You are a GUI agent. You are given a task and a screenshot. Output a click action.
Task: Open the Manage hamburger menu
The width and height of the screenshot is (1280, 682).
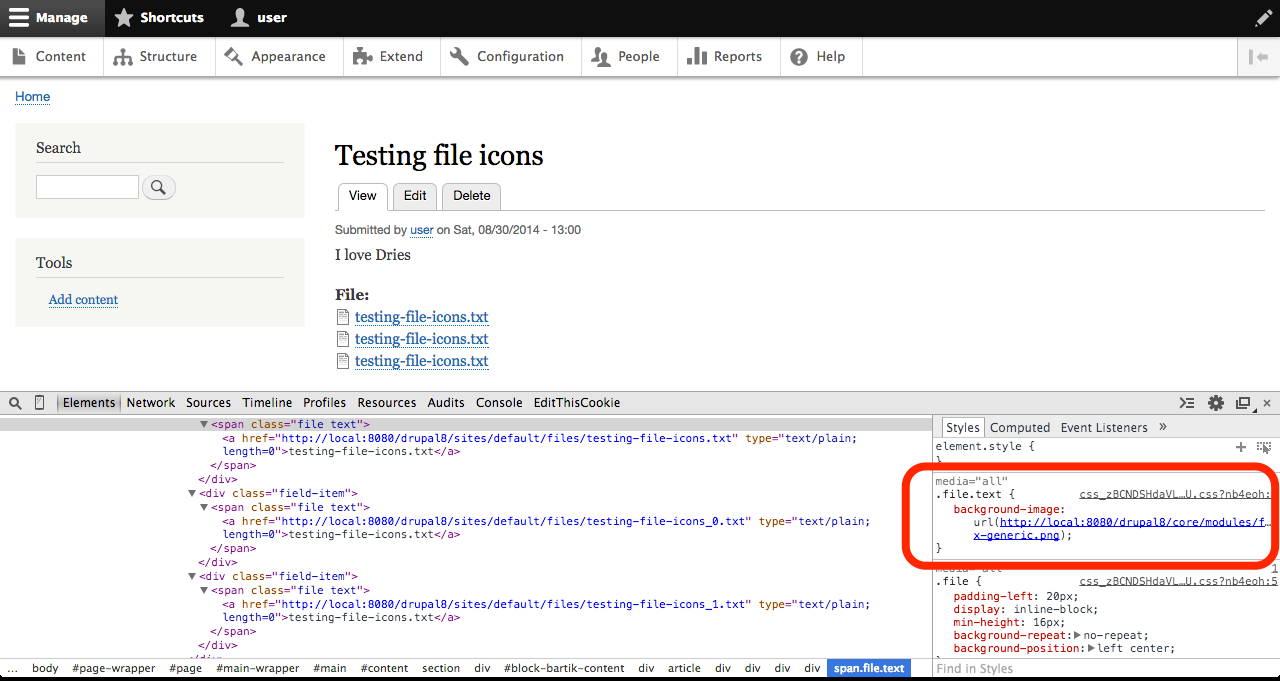(x=18, y=17)
